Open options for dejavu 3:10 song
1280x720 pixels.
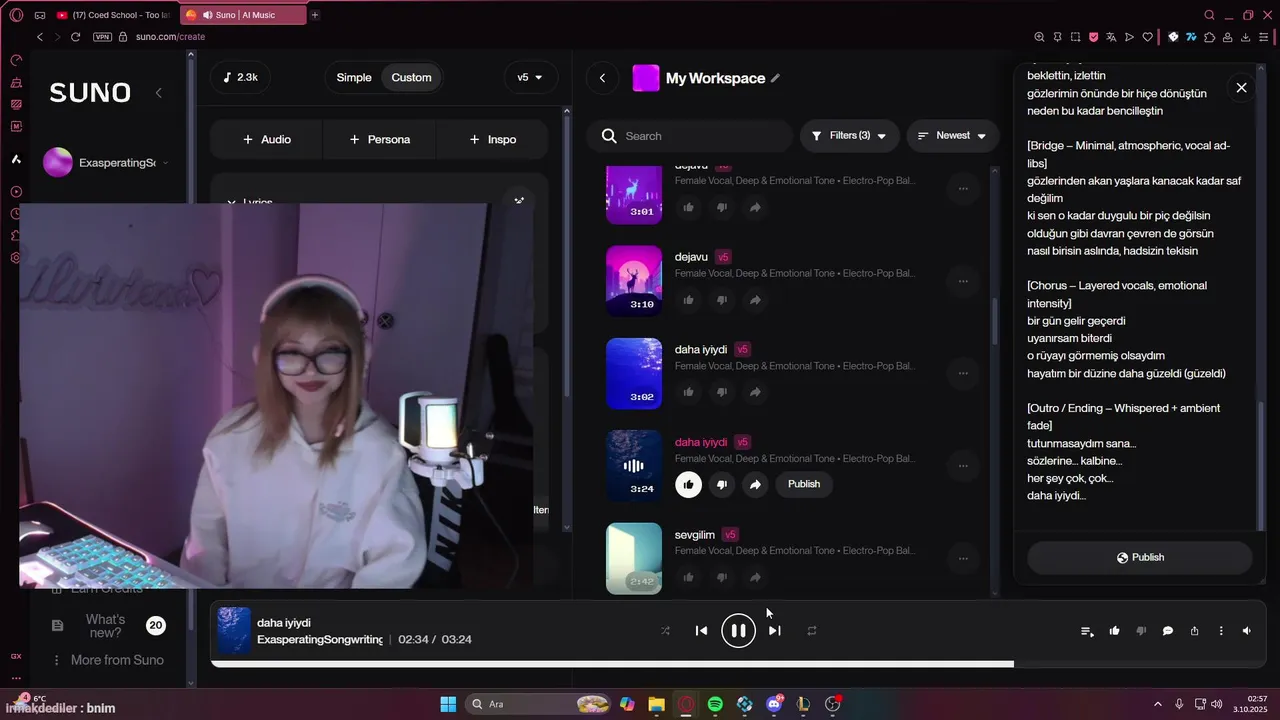(963, 281)
